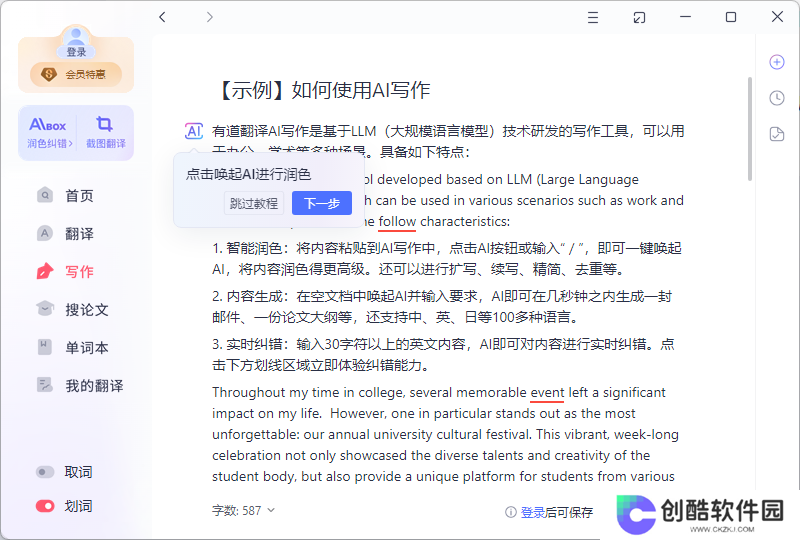Switch to mini window mode icon
The image size is (800, 540).
[639, 18]
